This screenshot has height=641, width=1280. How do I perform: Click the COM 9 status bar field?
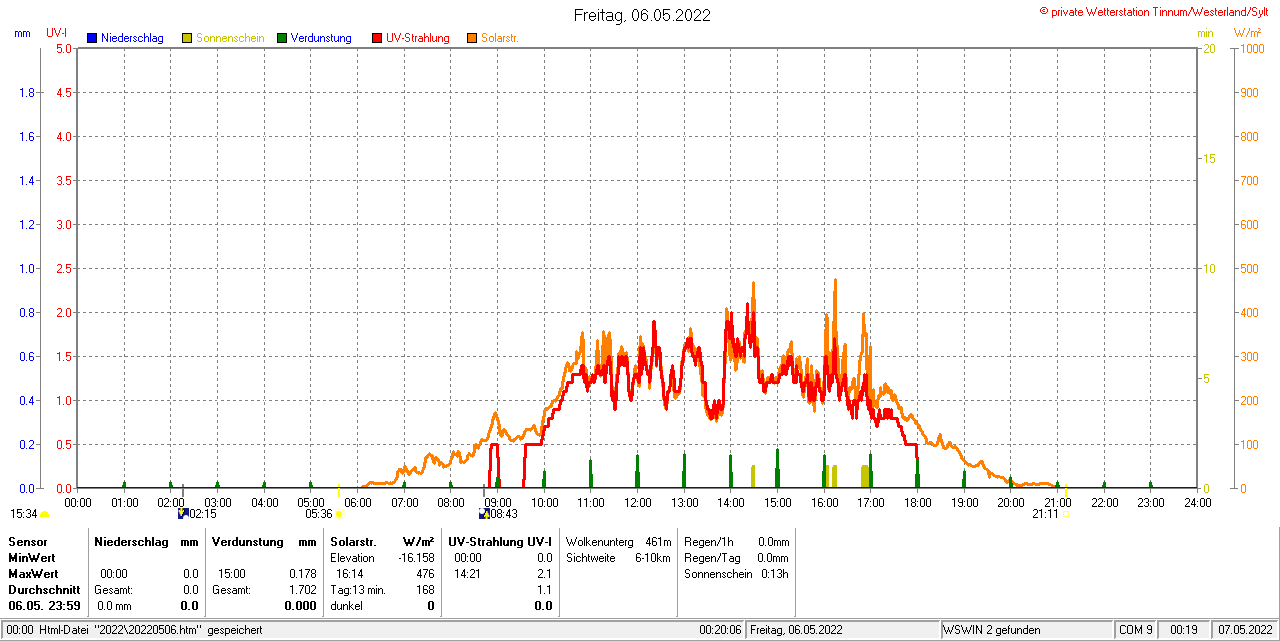pos(1136,630)
